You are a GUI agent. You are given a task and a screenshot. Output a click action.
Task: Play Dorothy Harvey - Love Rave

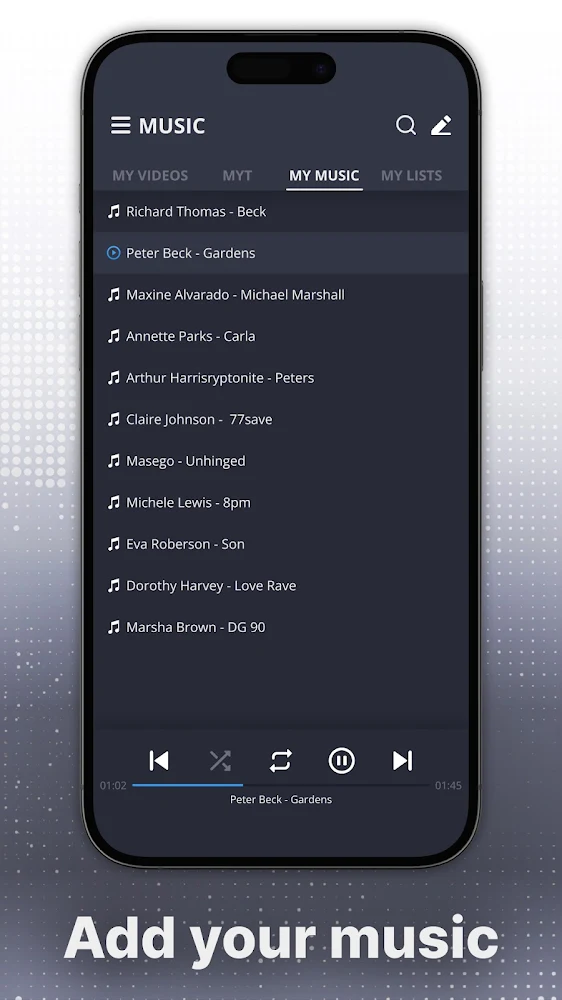[281, 585]
